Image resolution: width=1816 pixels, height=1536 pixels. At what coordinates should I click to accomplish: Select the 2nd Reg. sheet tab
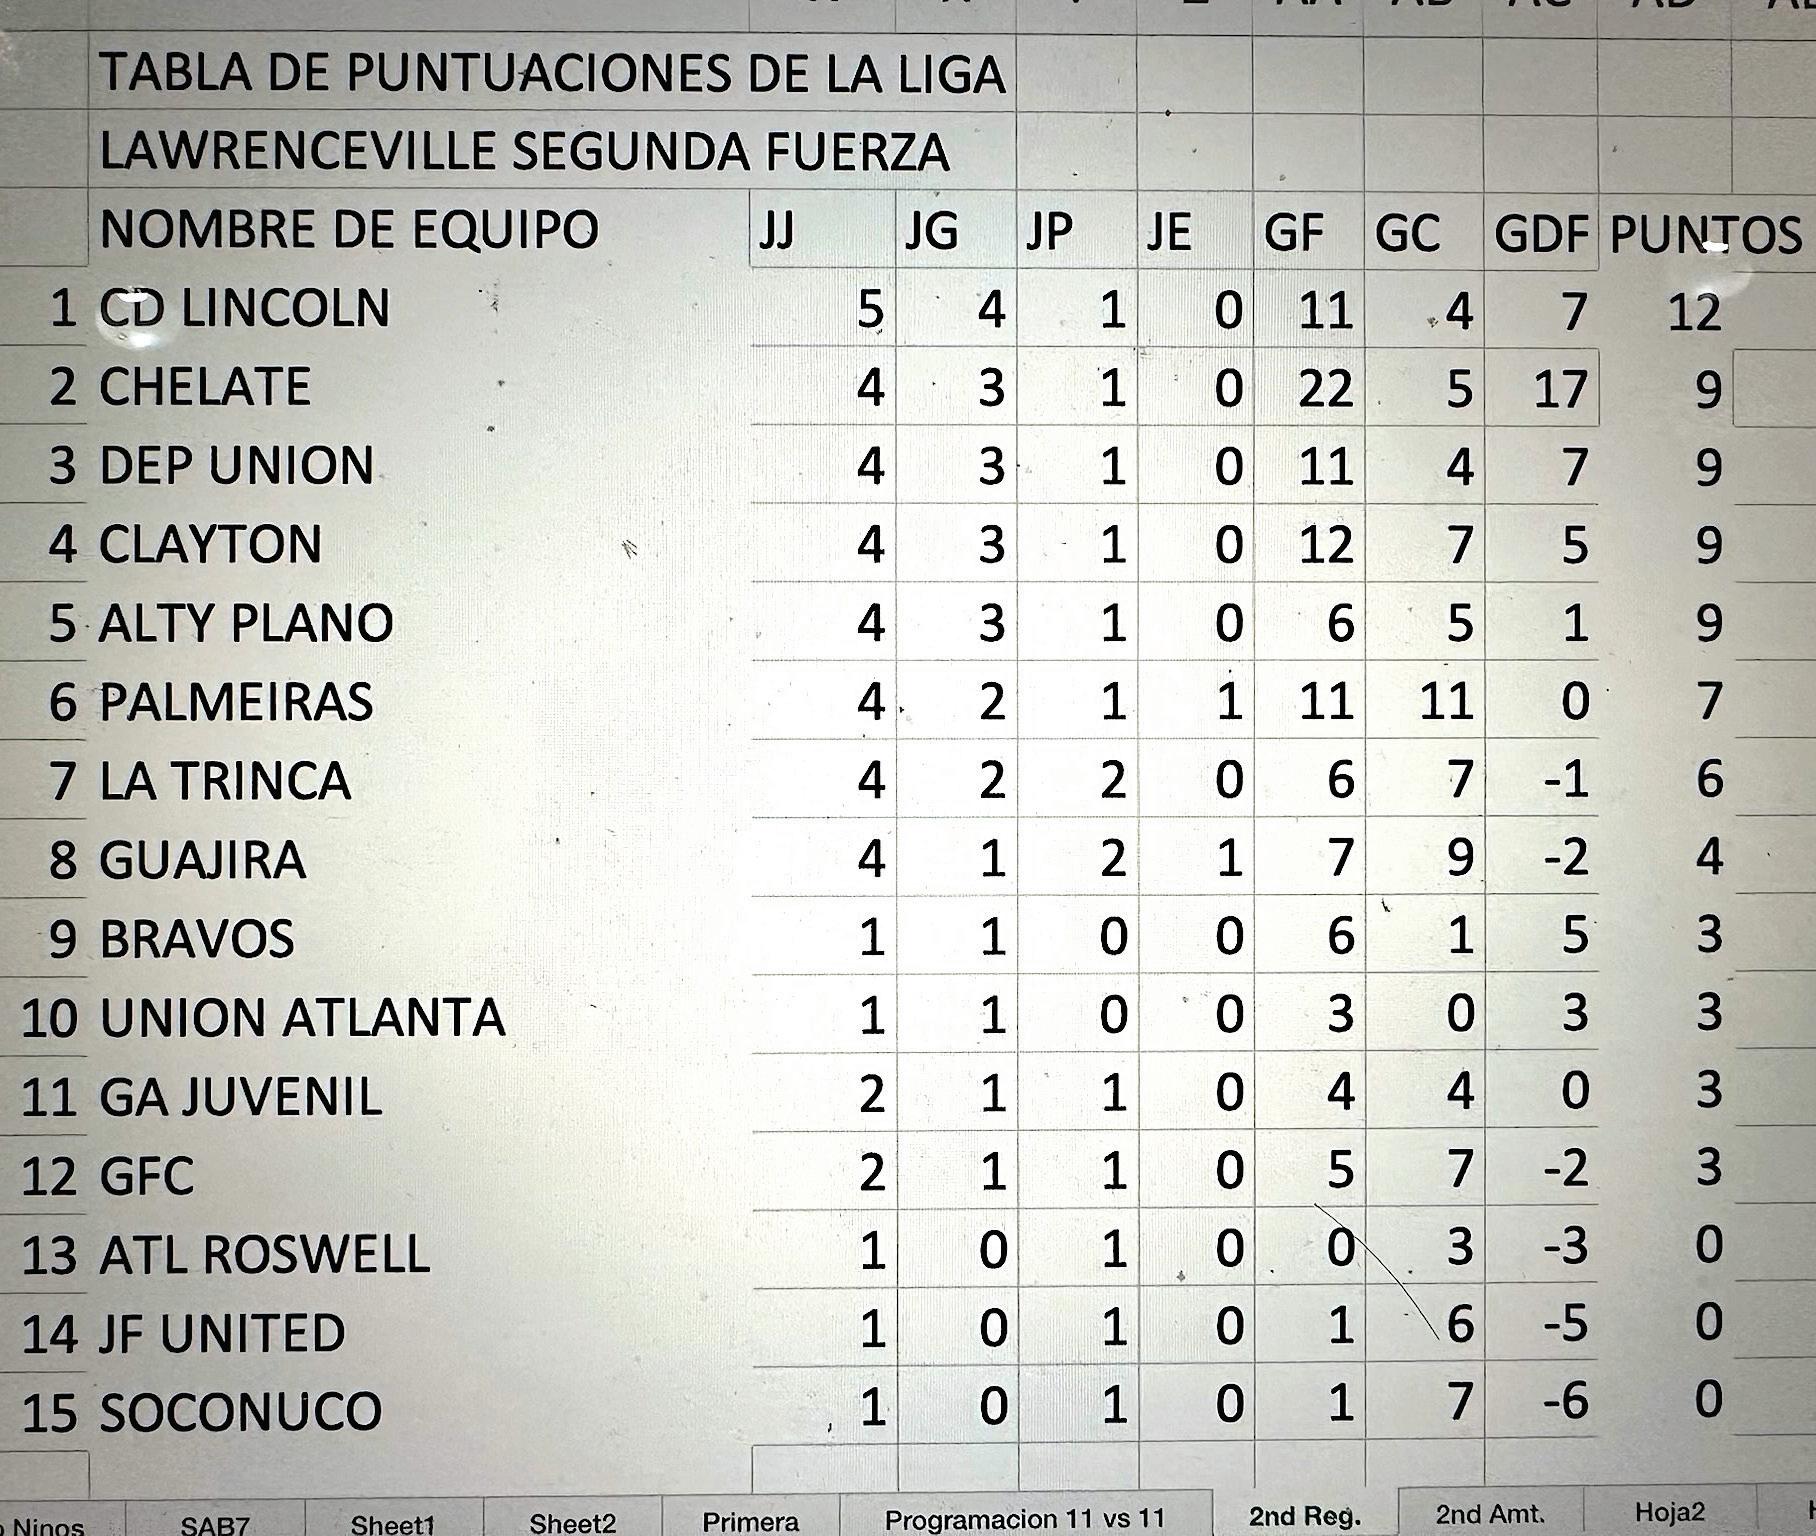(x=1305, y=1514)
